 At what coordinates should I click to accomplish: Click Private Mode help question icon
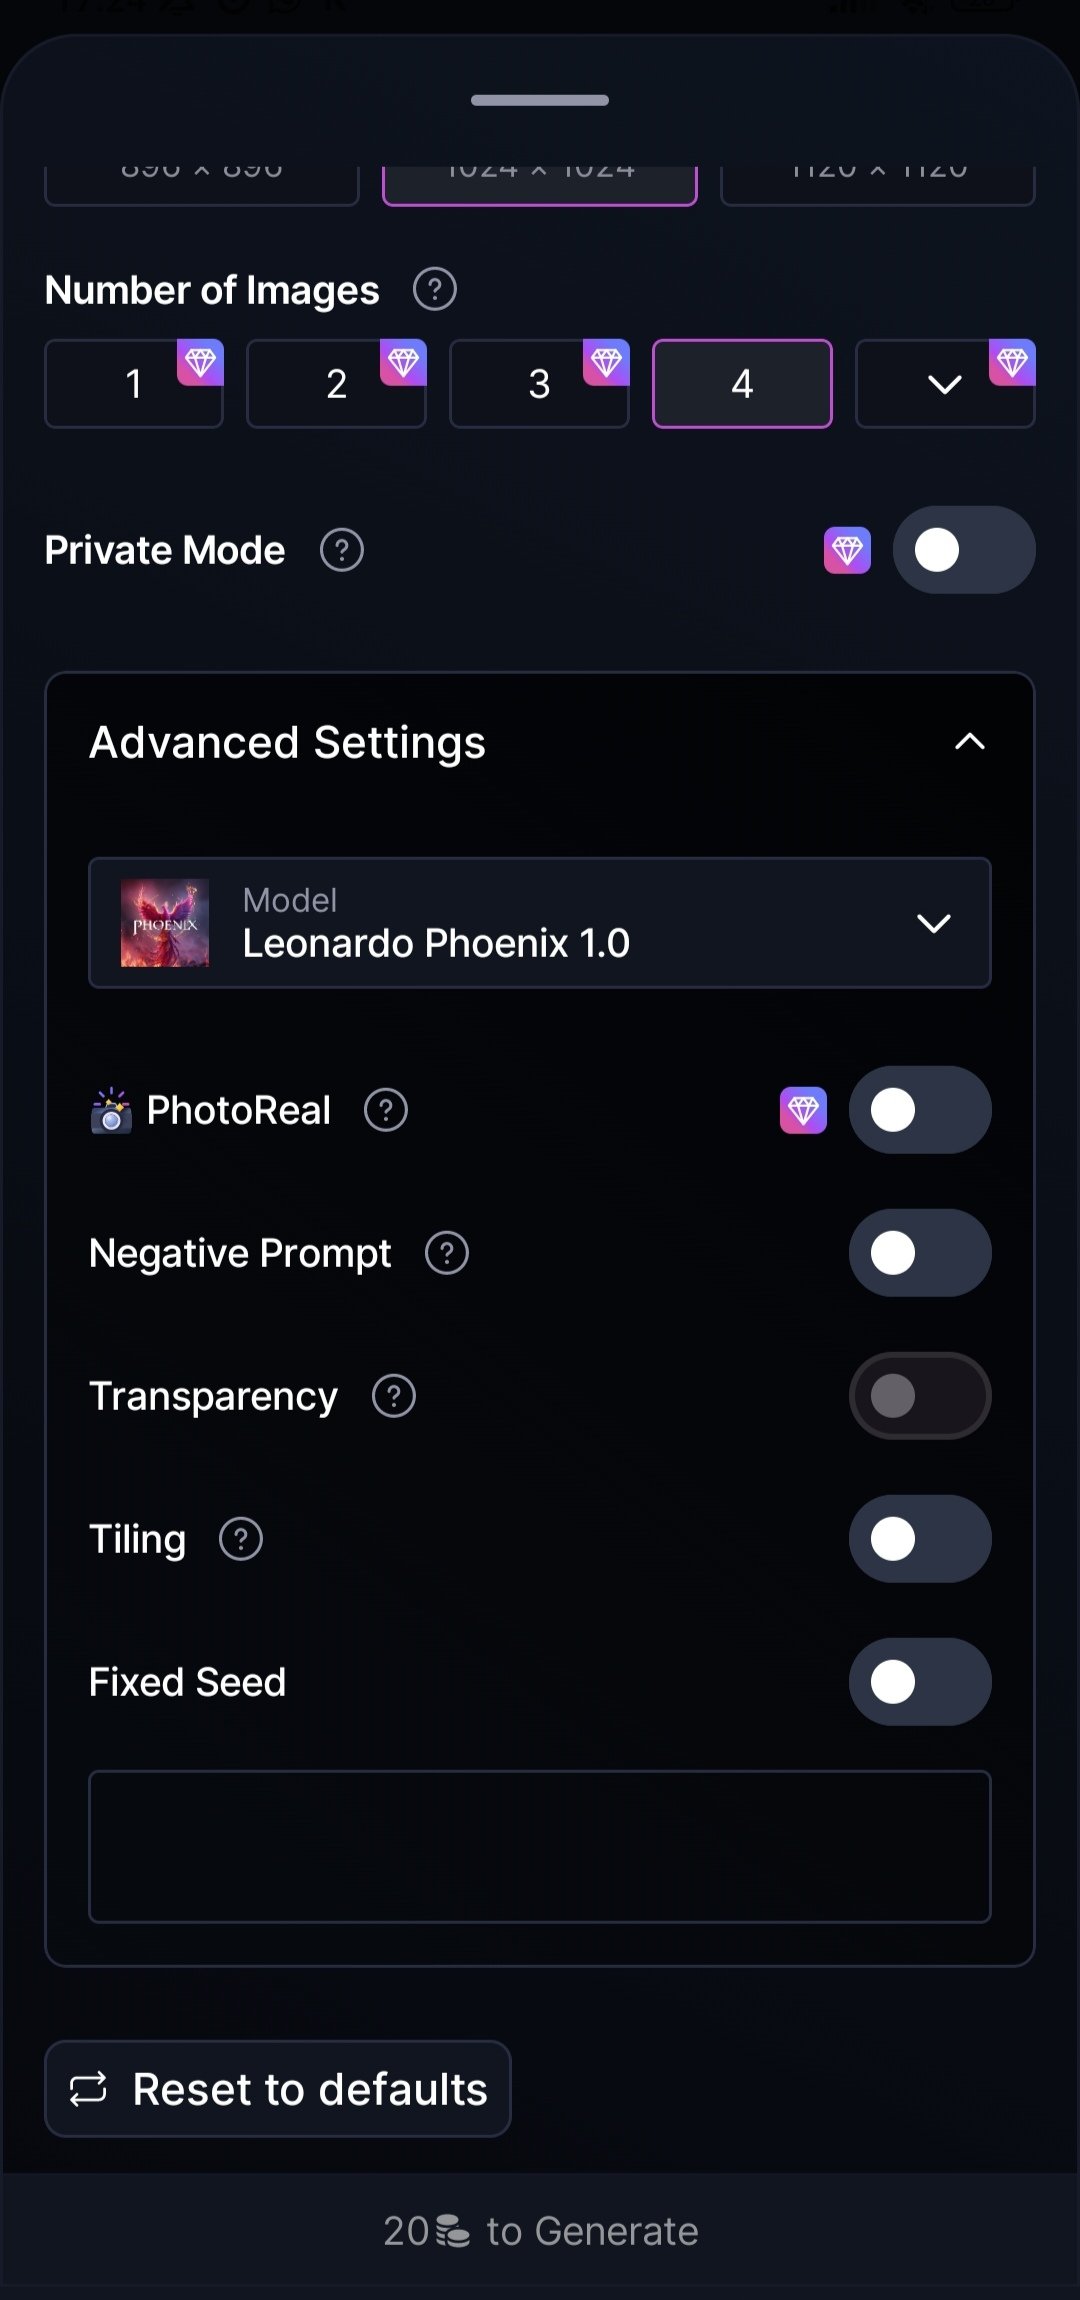click(342, 550)
